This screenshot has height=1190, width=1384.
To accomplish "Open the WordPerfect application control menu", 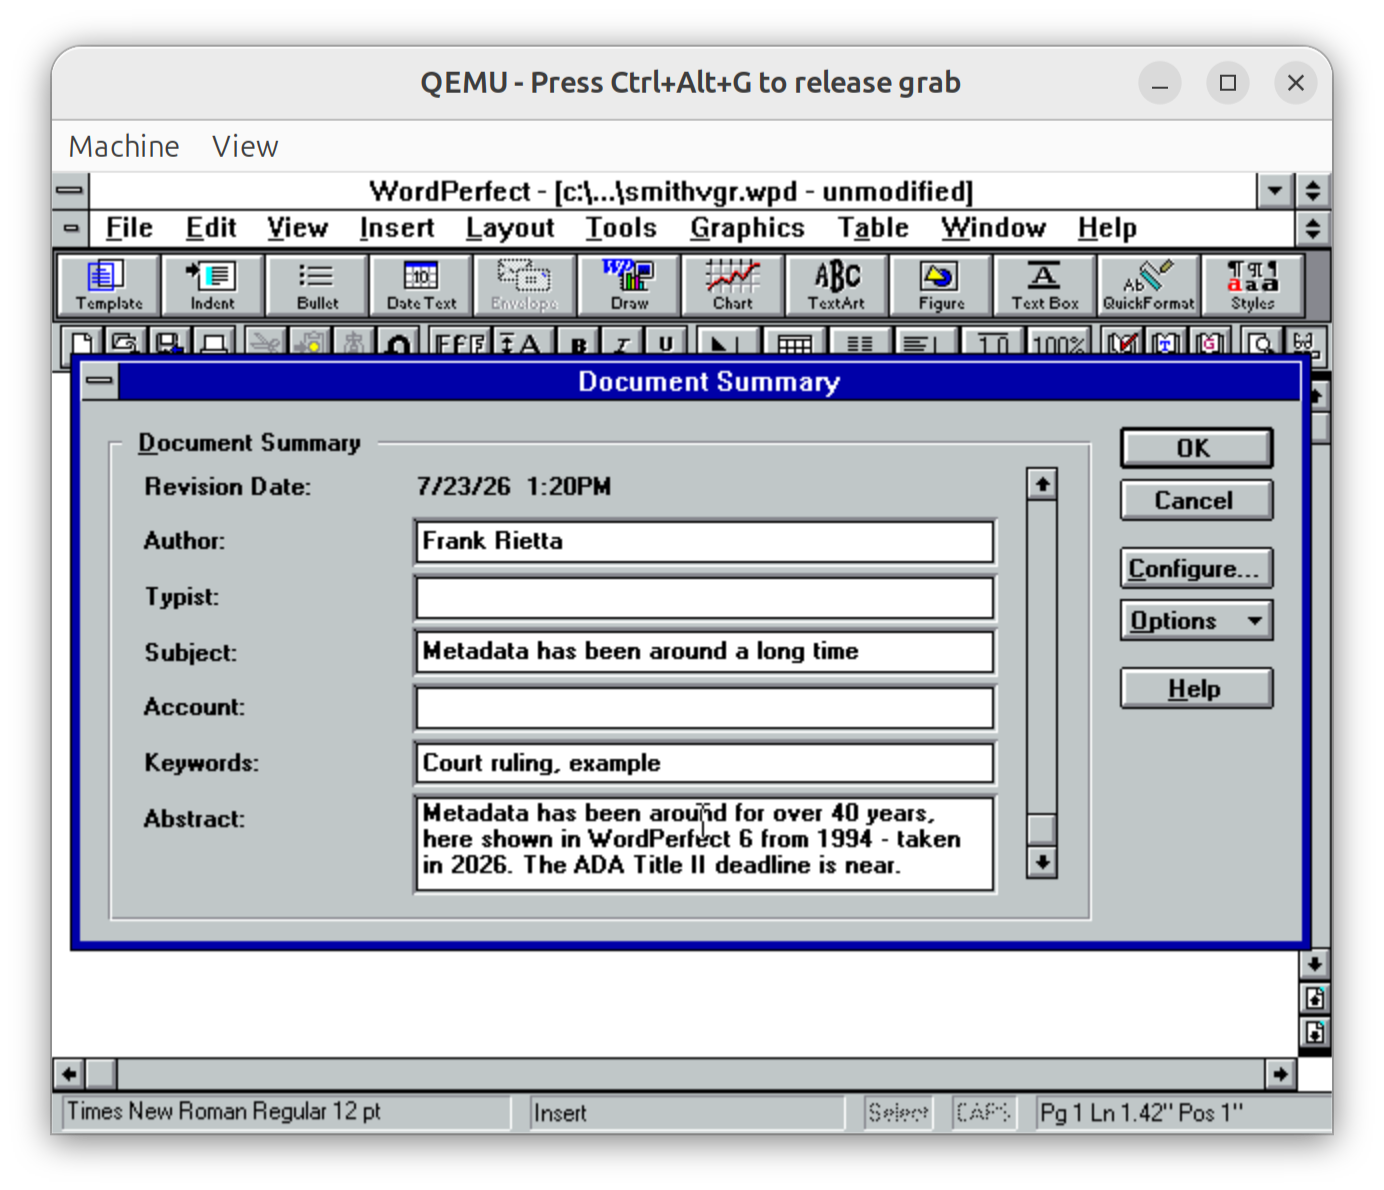I will pyautogui.click(x=69, y=190).
